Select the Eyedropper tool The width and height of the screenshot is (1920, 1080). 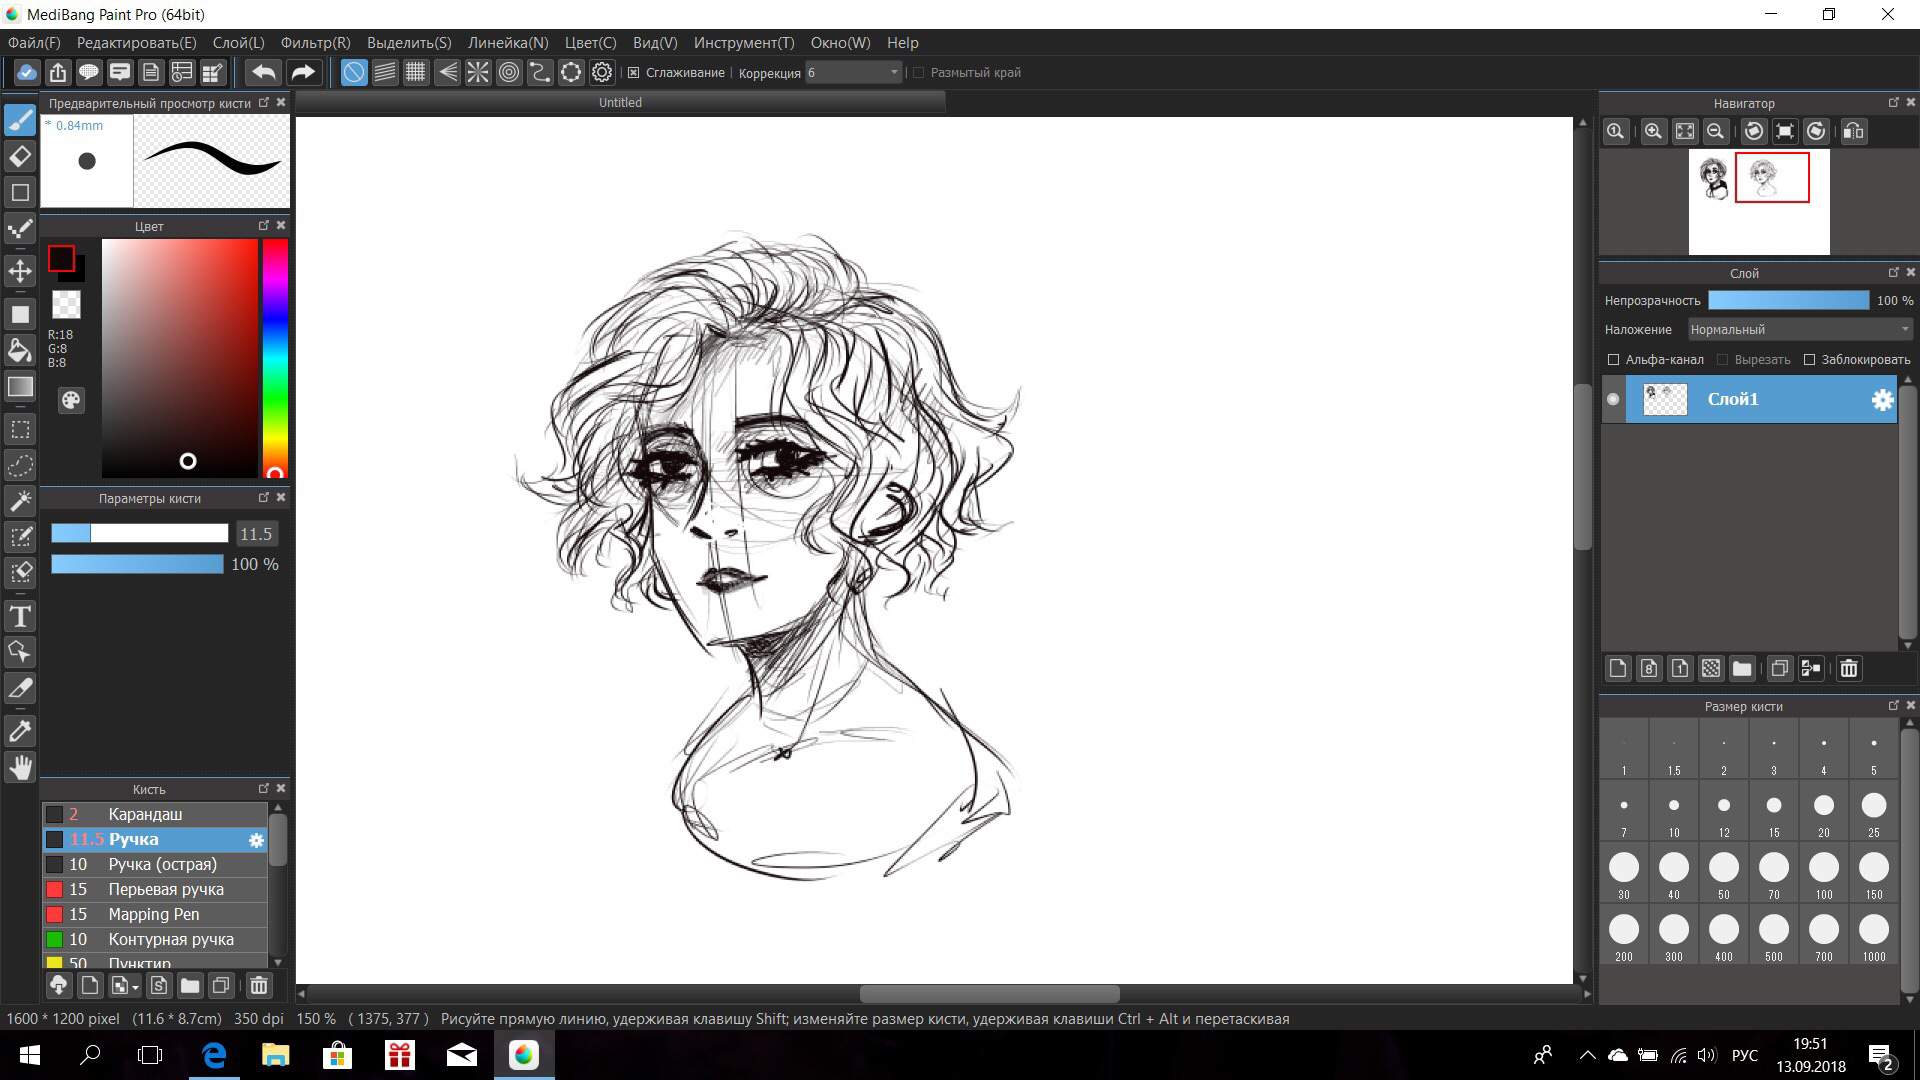(x=20, y=731)
